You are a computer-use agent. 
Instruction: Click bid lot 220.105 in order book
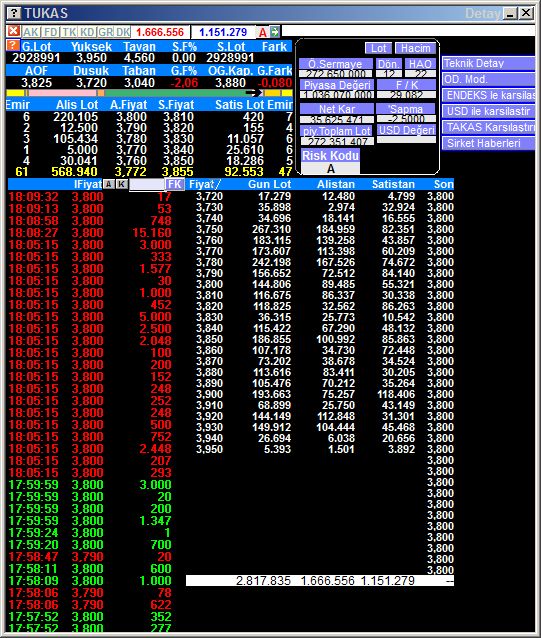click(x=75, y=117)
